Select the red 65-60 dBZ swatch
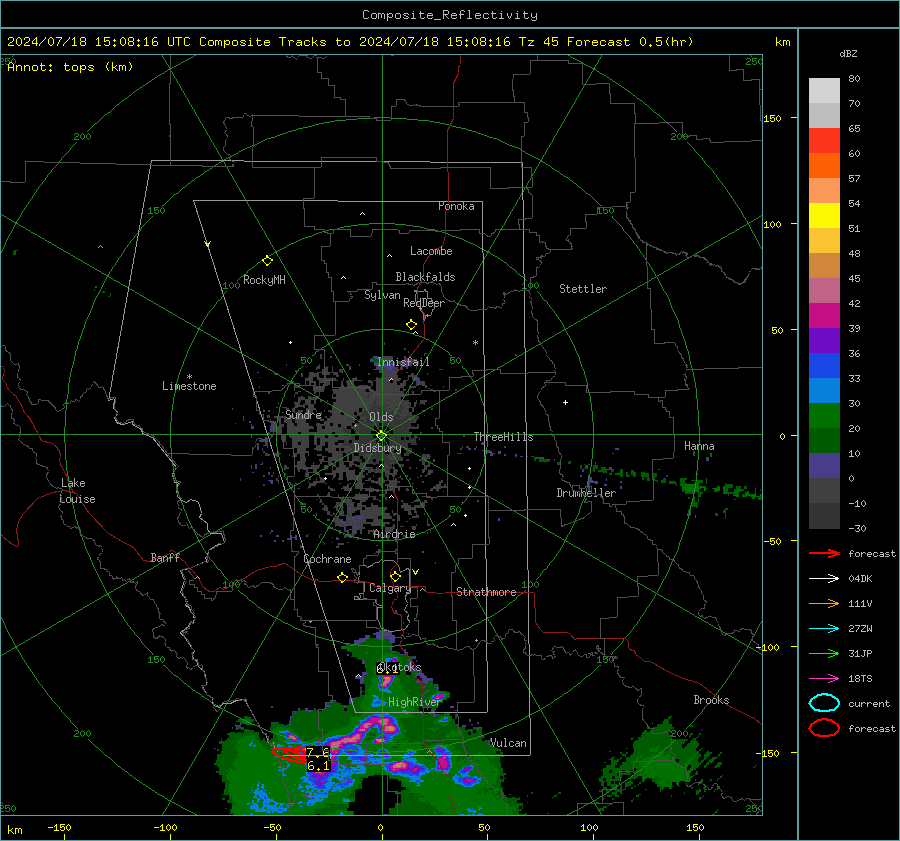900x841 pixels. (824, 141)
